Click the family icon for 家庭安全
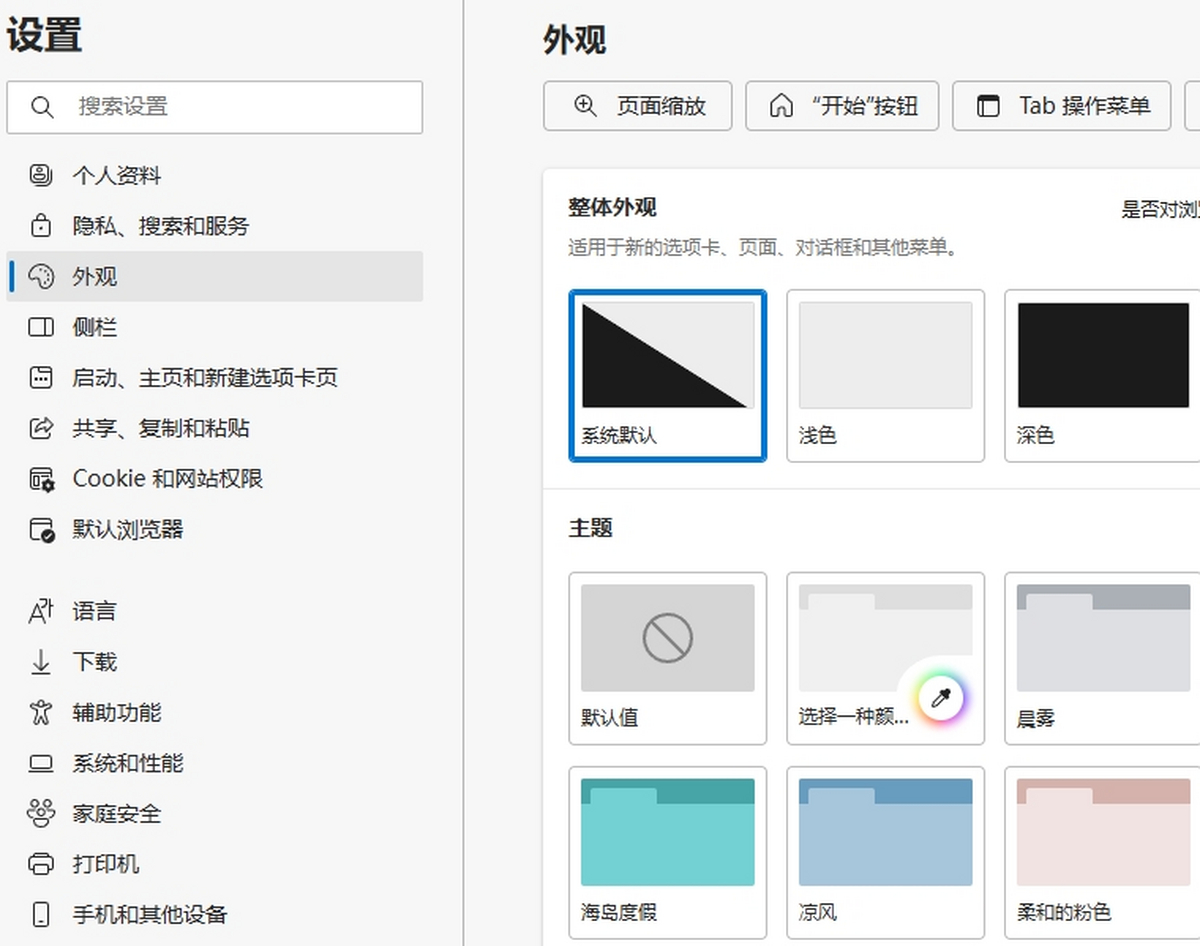This screenshot has width=1200, height=946. pos(41,814)
